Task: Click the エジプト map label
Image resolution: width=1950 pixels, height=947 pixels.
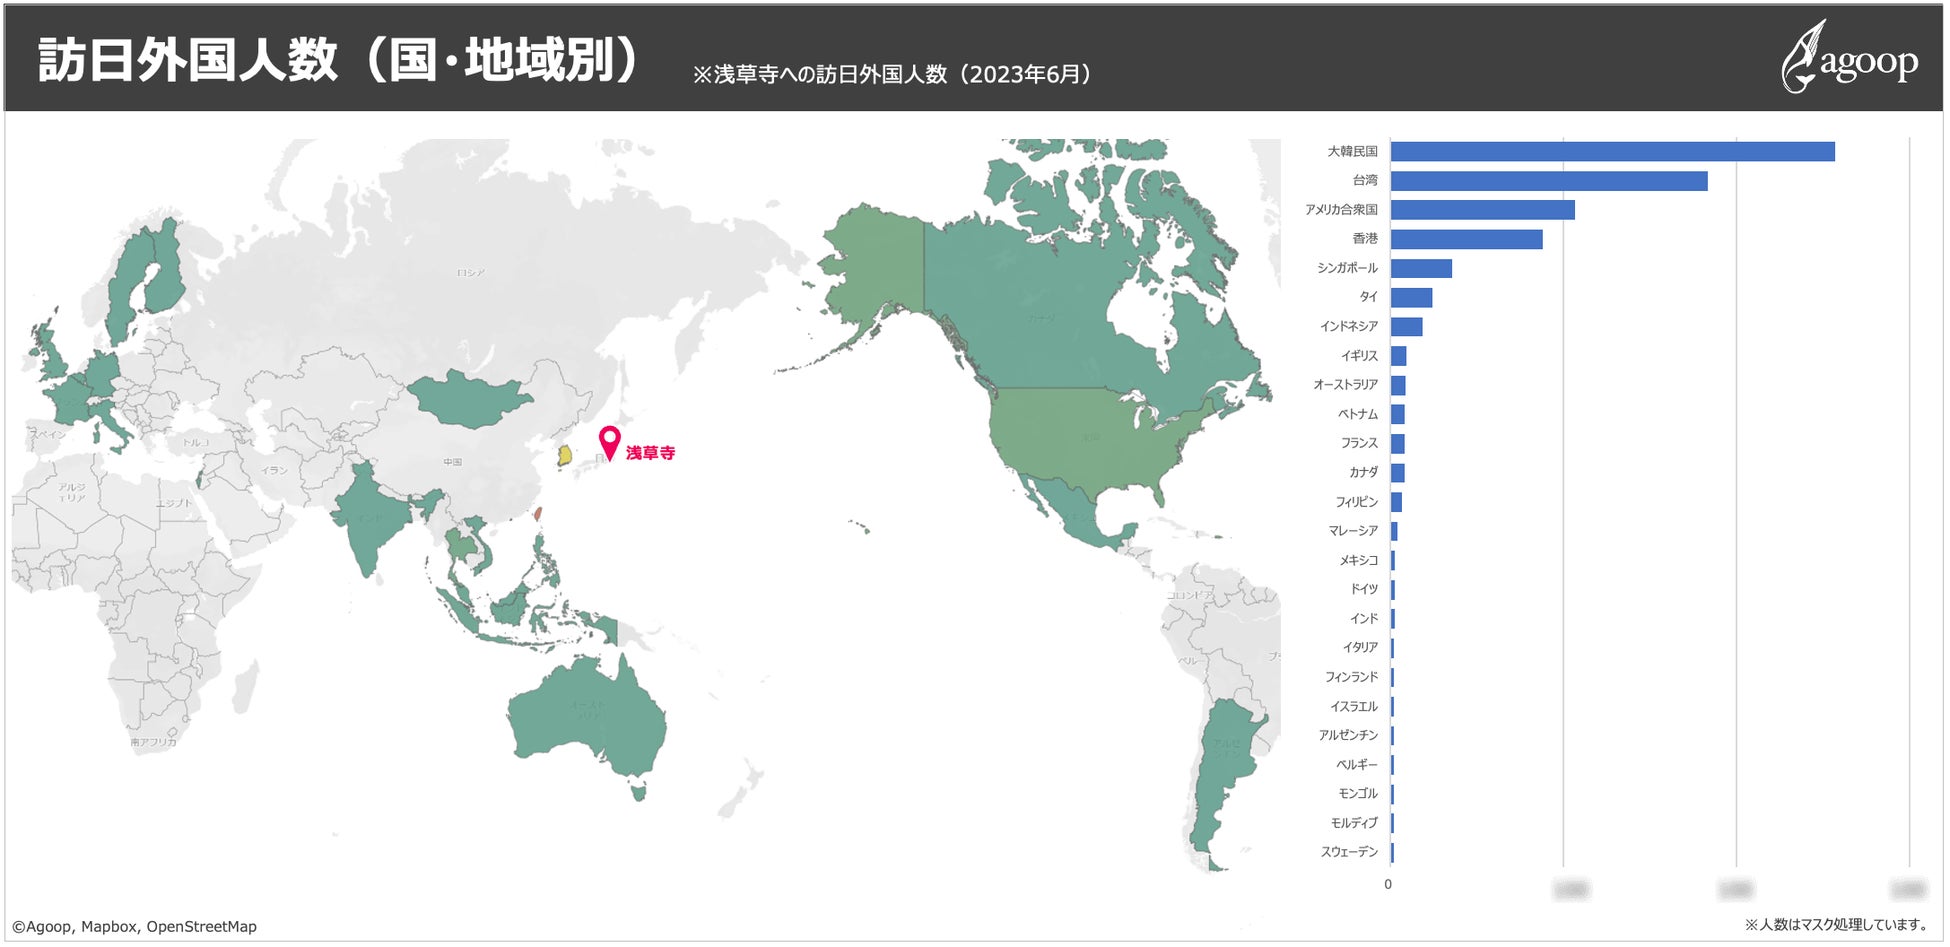Action: 173,503
